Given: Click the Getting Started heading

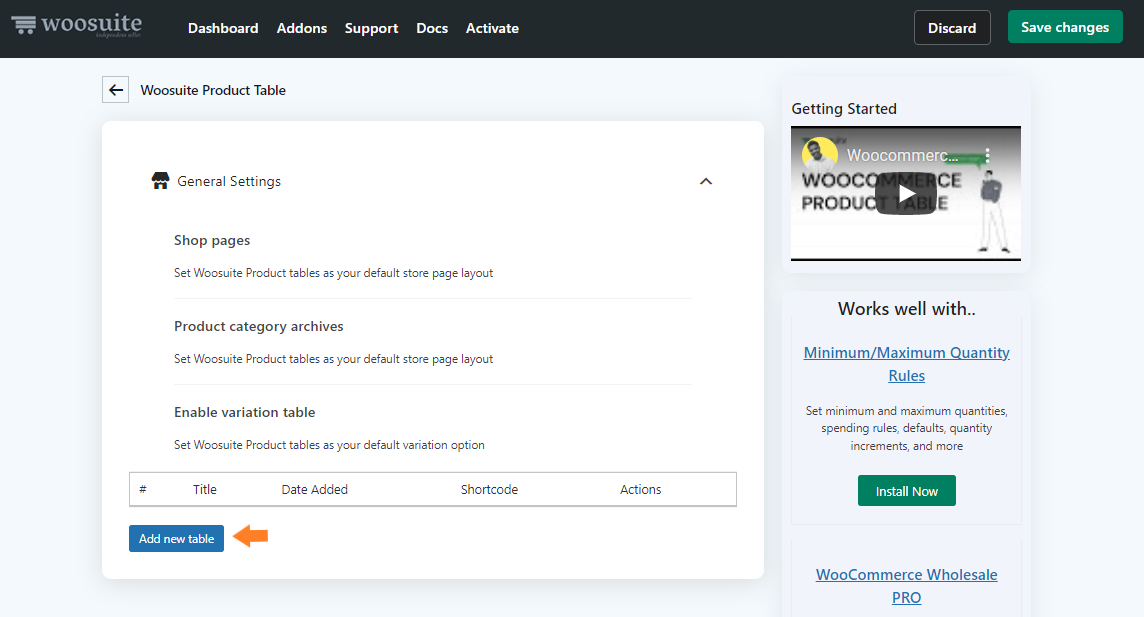Looking at the screenshot, I should (844, 109).
